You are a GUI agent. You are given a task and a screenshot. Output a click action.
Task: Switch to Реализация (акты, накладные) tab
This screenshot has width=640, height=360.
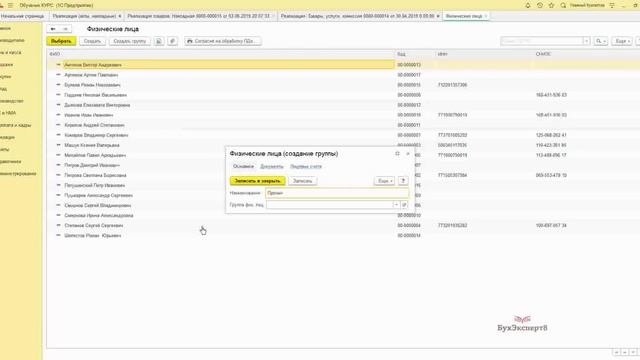84,16
